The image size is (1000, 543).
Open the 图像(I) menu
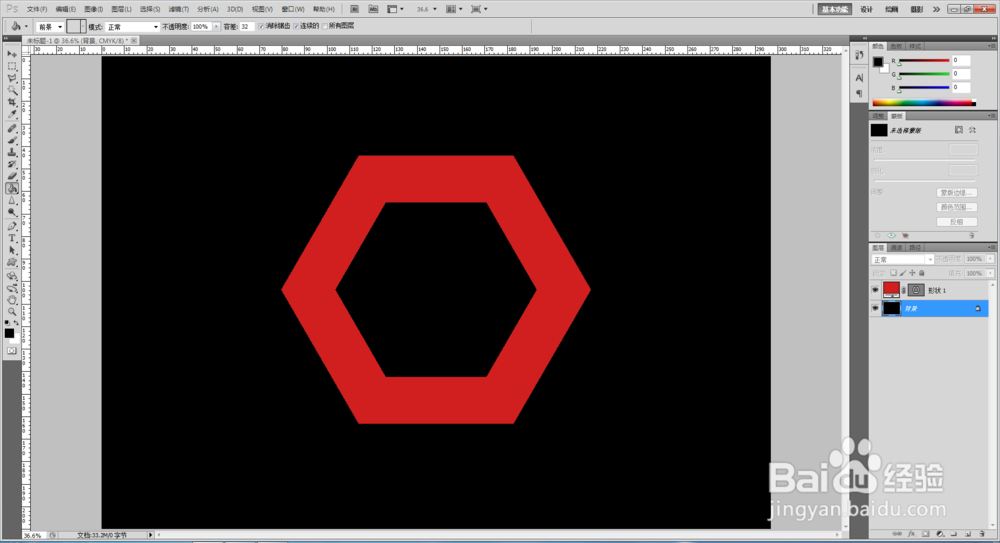pyautogui.click(x=94, y=10)
